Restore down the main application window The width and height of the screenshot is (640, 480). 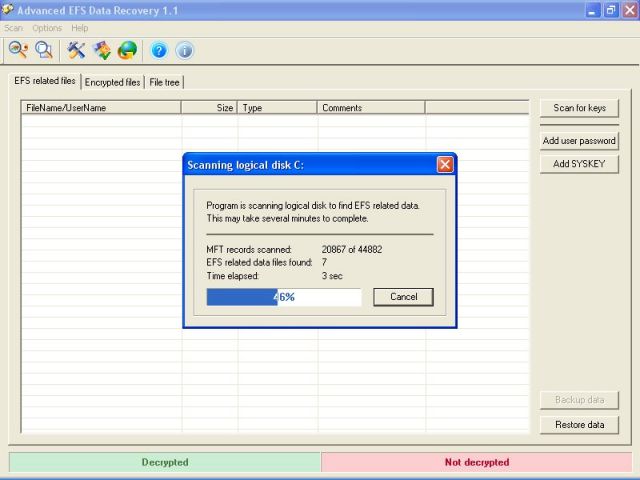(x=611, y=10)
